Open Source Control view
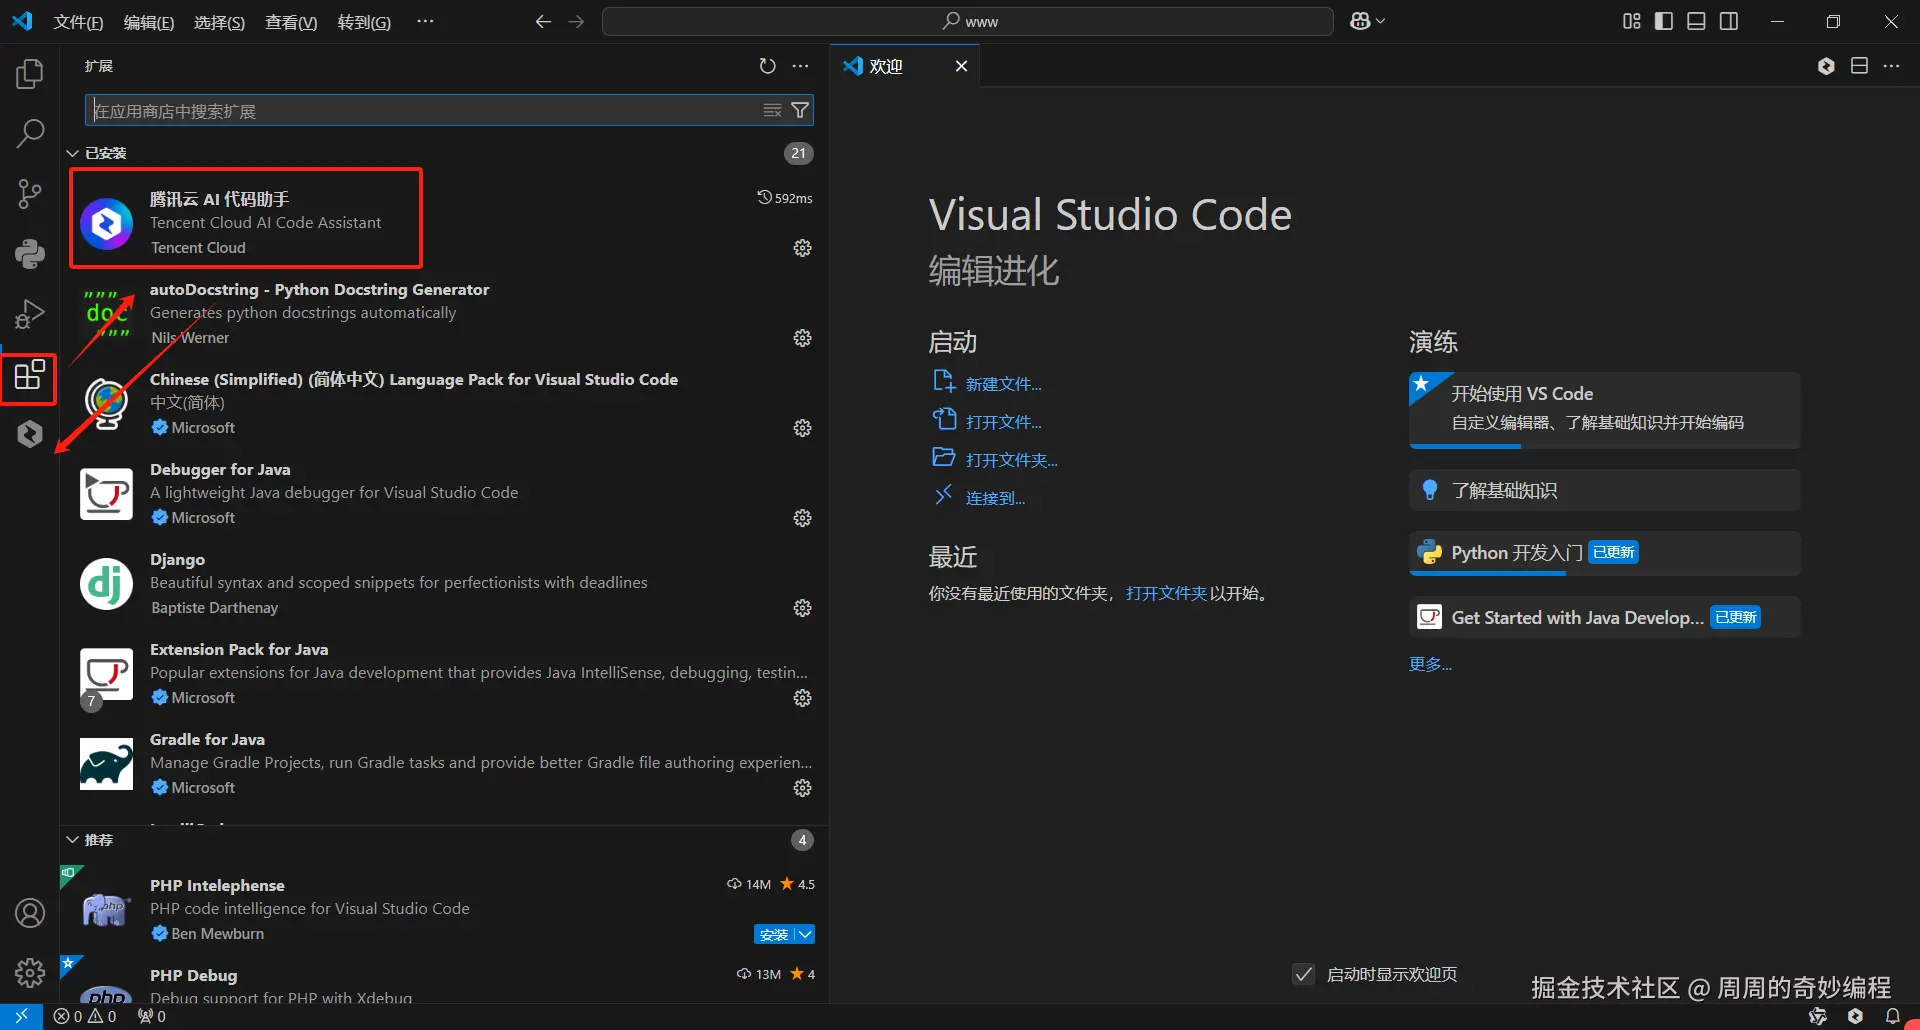This screenshot has width=1920, height=1030. pos(30,194)
